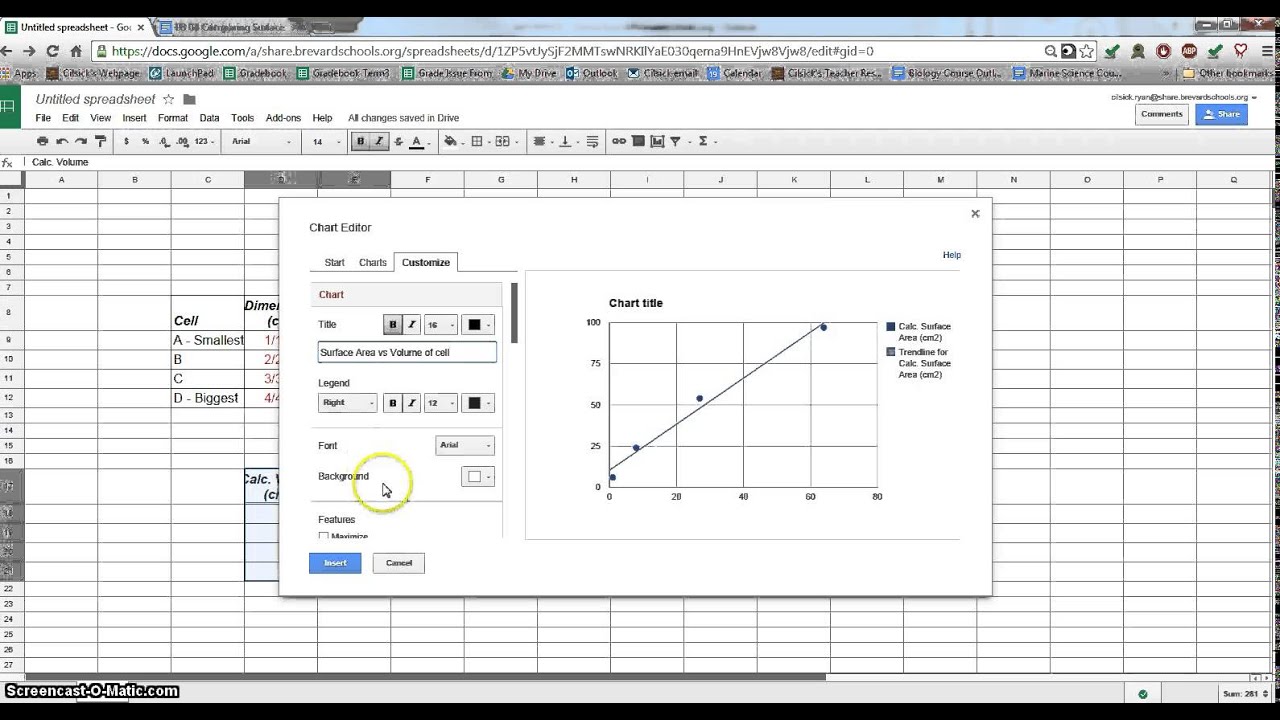The width and height of the screenshot is (1280, 720).
Task: Open the File menu
Action: [x=43, y=118]
